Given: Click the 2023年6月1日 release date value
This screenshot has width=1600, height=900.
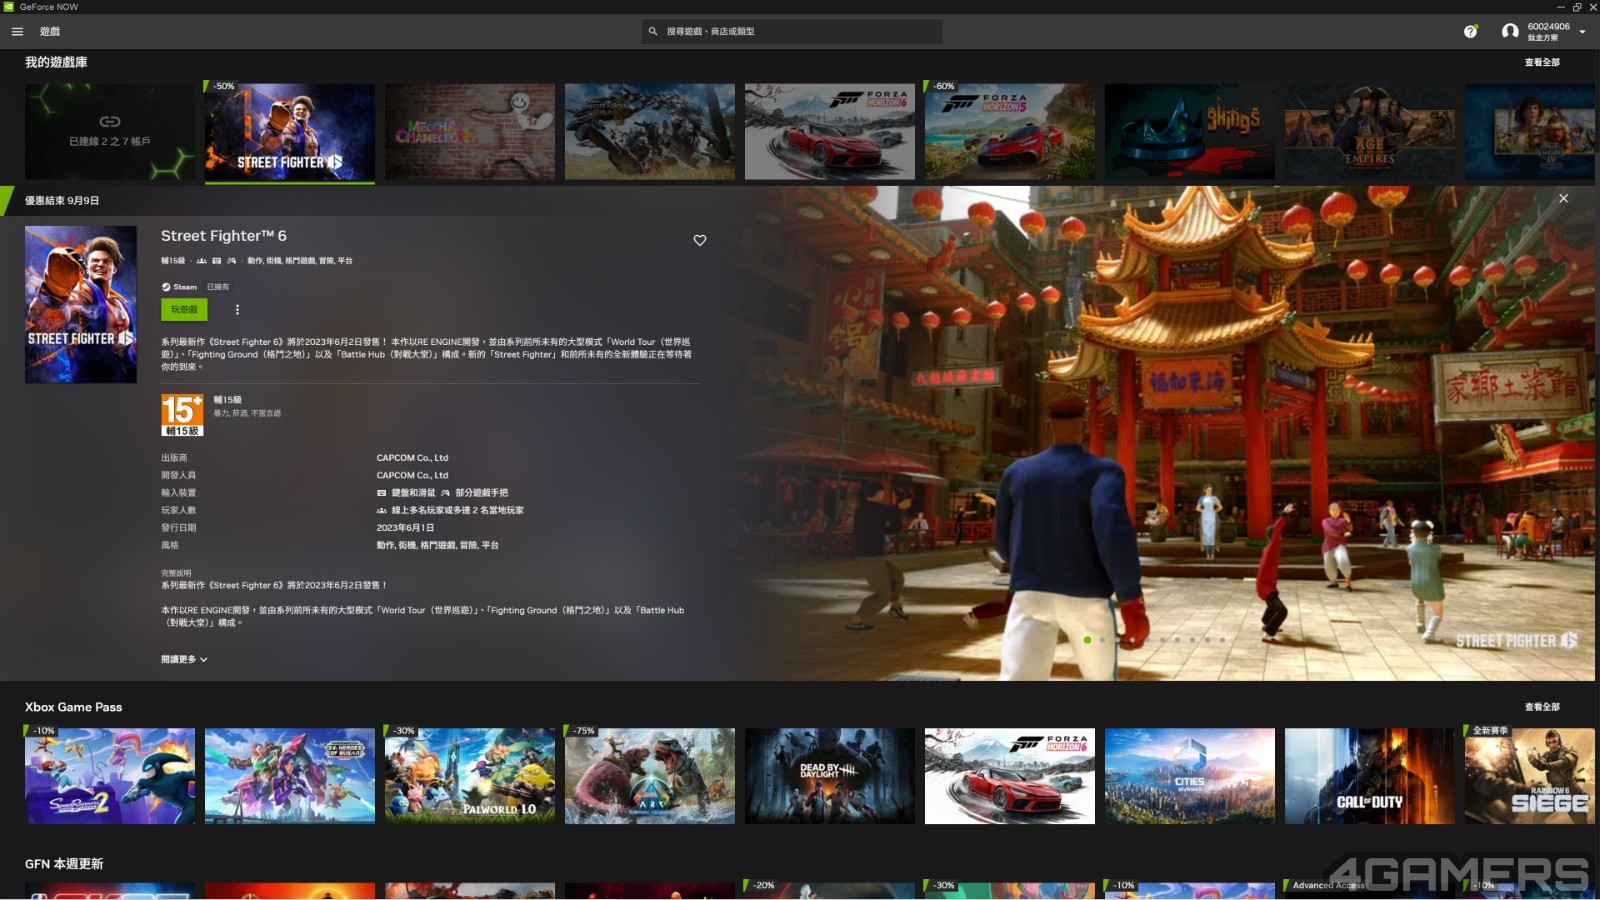Looking at the screenshot, I should pyautogui.click(x=405, y=528).
